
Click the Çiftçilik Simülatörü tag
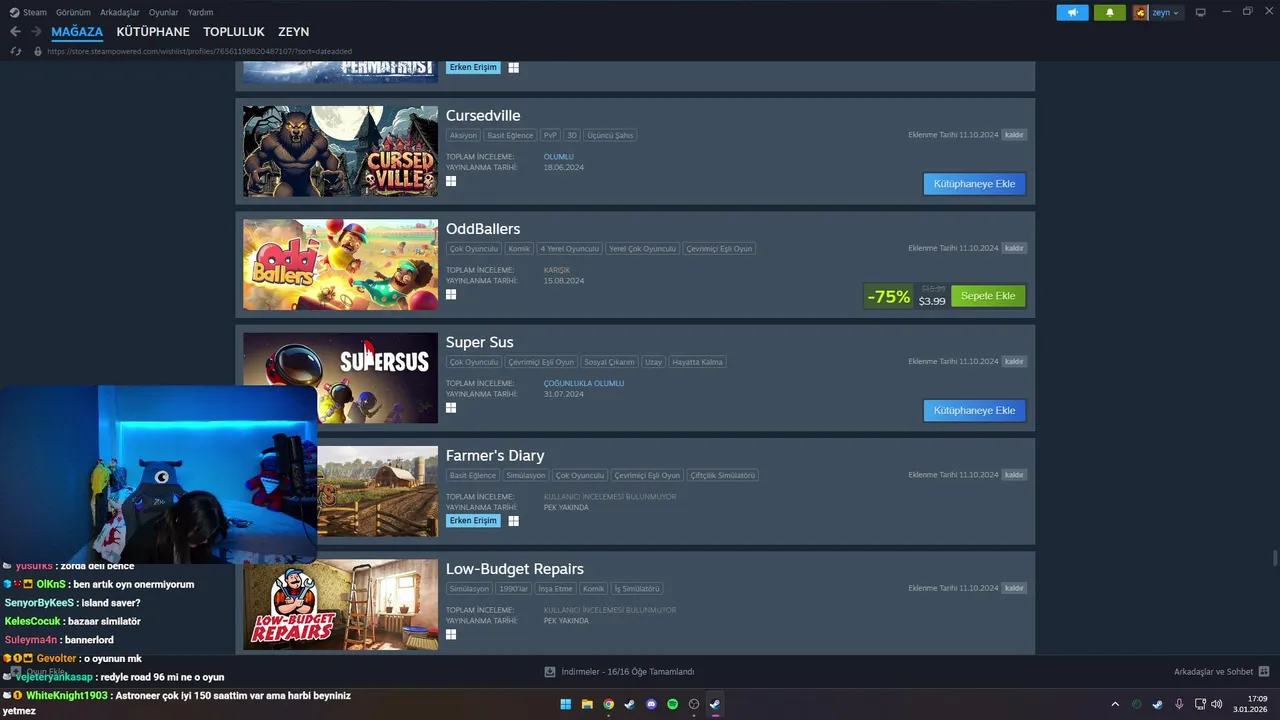click(x=723, y=475)
